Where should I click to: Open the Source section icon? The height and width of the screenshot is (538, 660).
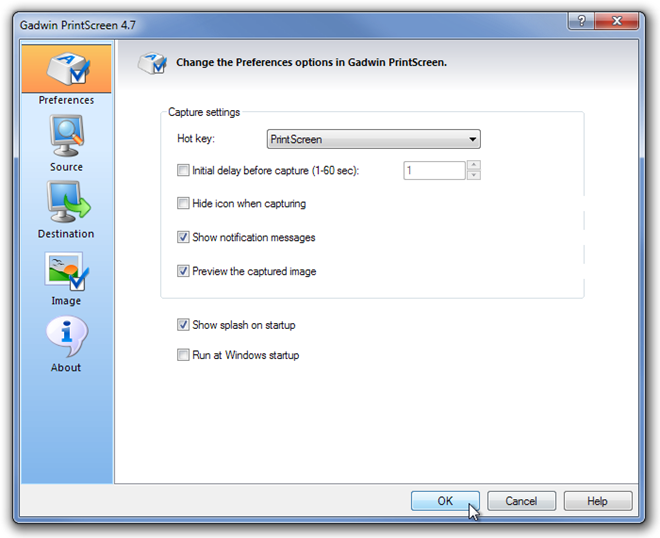[67, 136]
